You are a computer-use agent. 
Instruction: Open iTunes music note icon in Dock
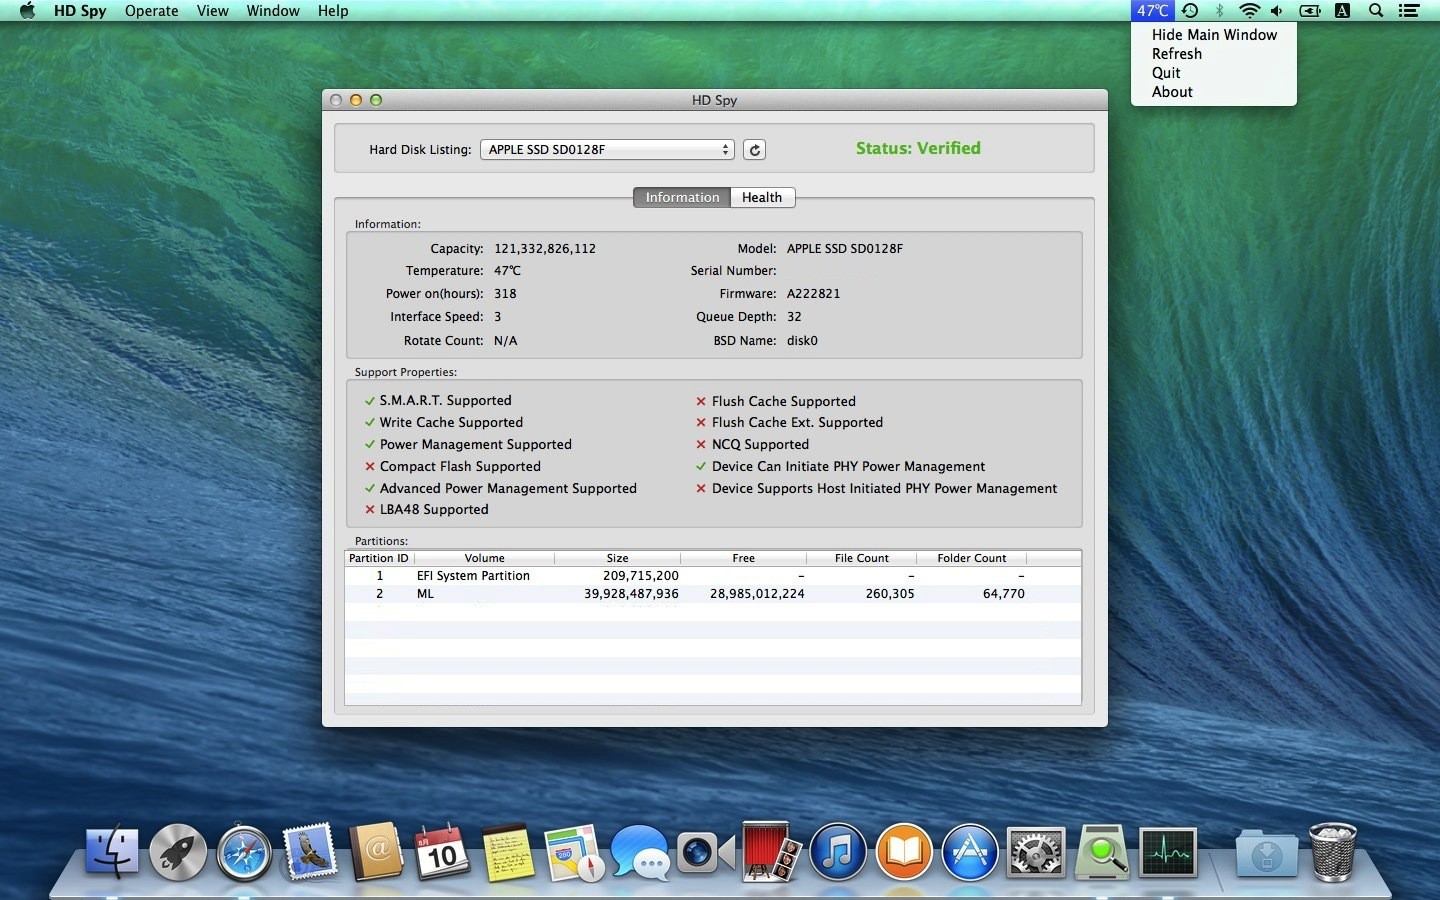(x=837, y=854)
